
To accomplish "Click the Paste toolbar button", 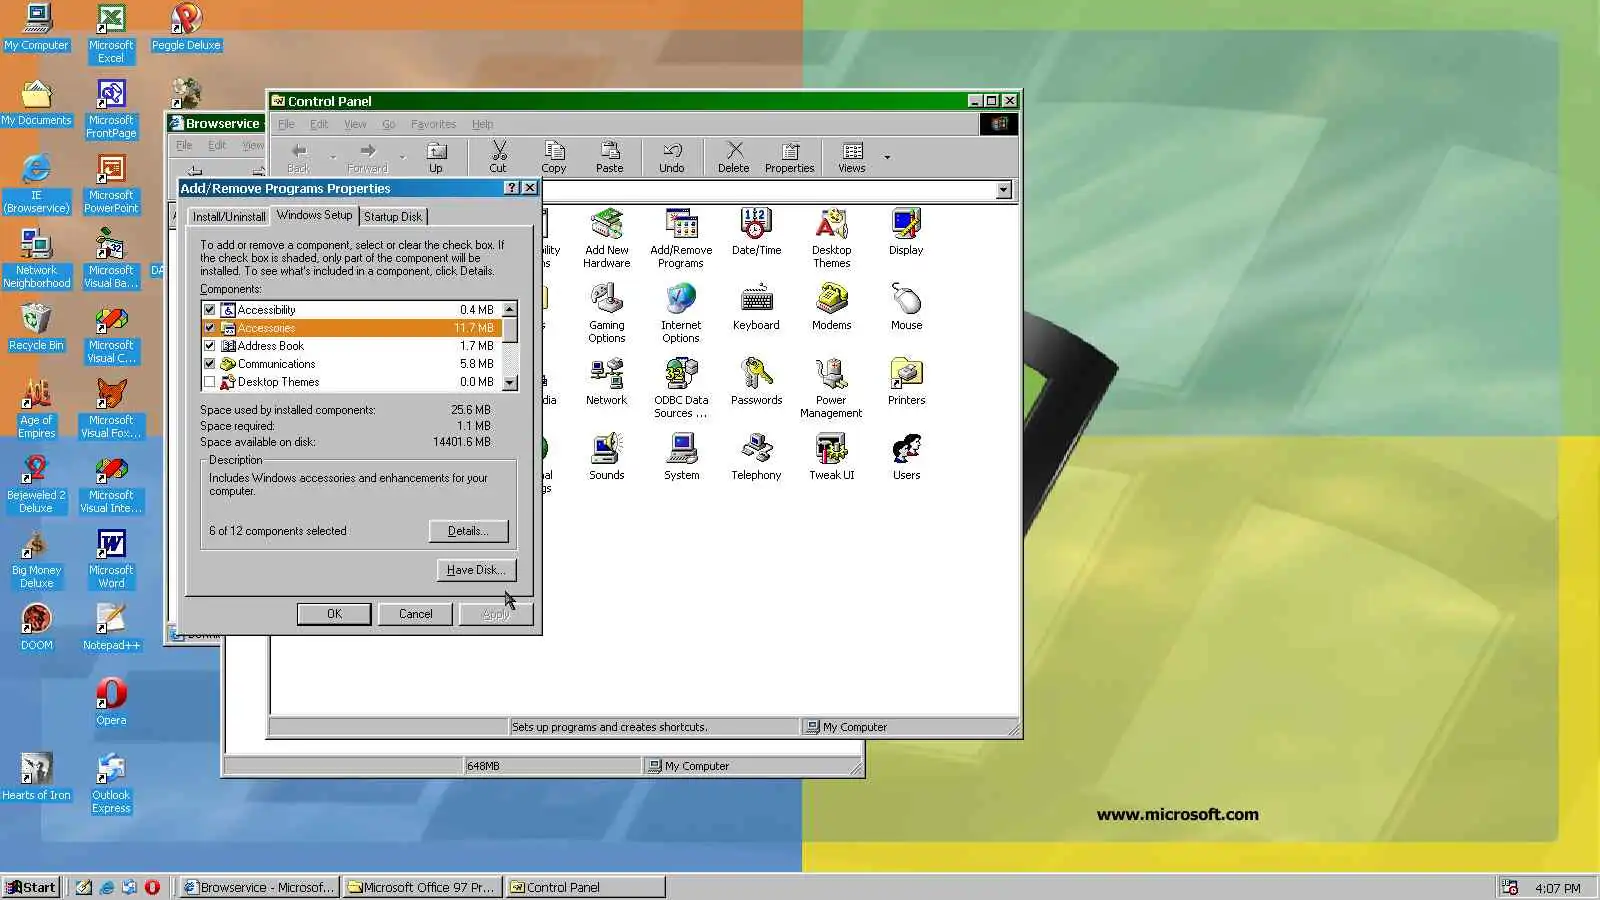I will tap(609, 157).
